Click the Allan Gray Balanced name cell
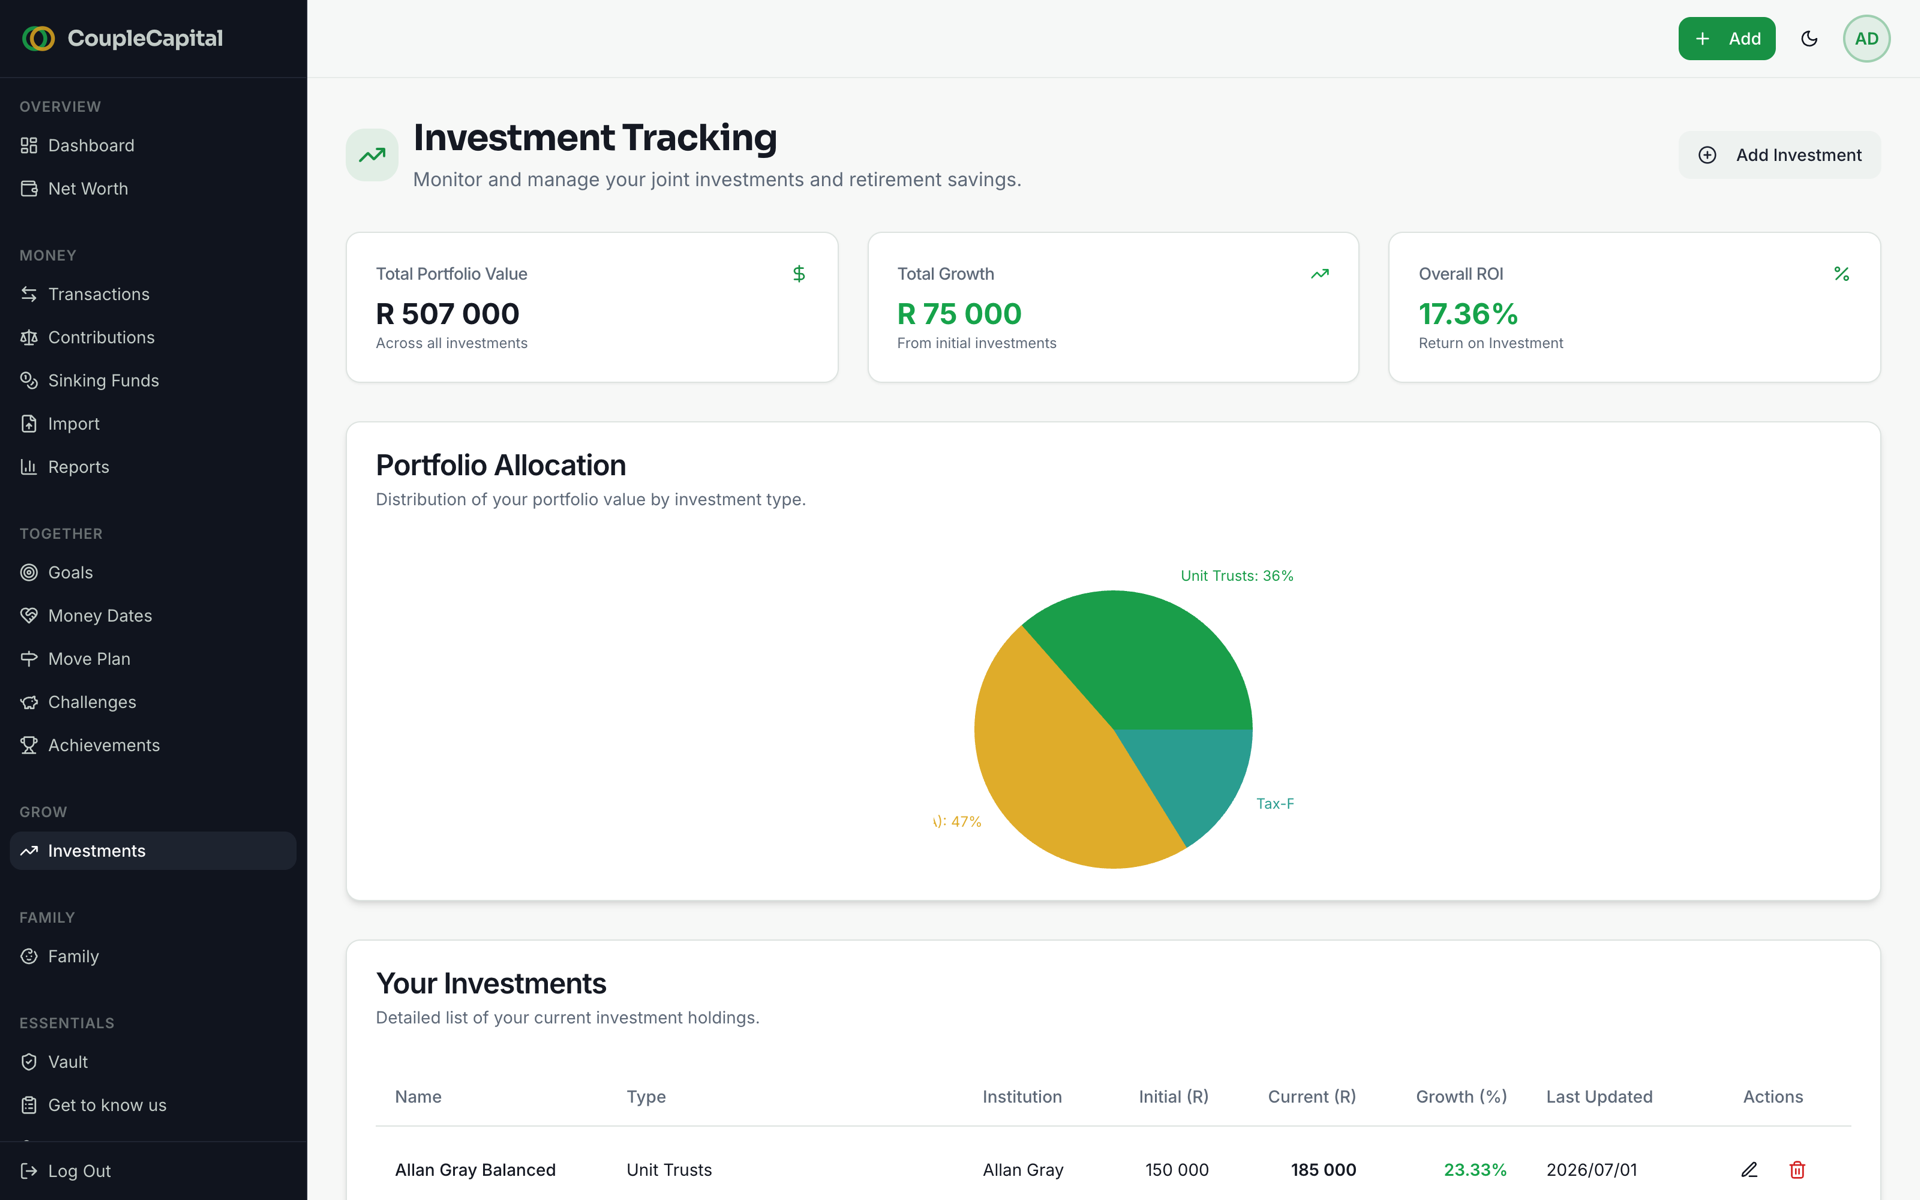1920x1200 pixels. (x=475, y=1170)
